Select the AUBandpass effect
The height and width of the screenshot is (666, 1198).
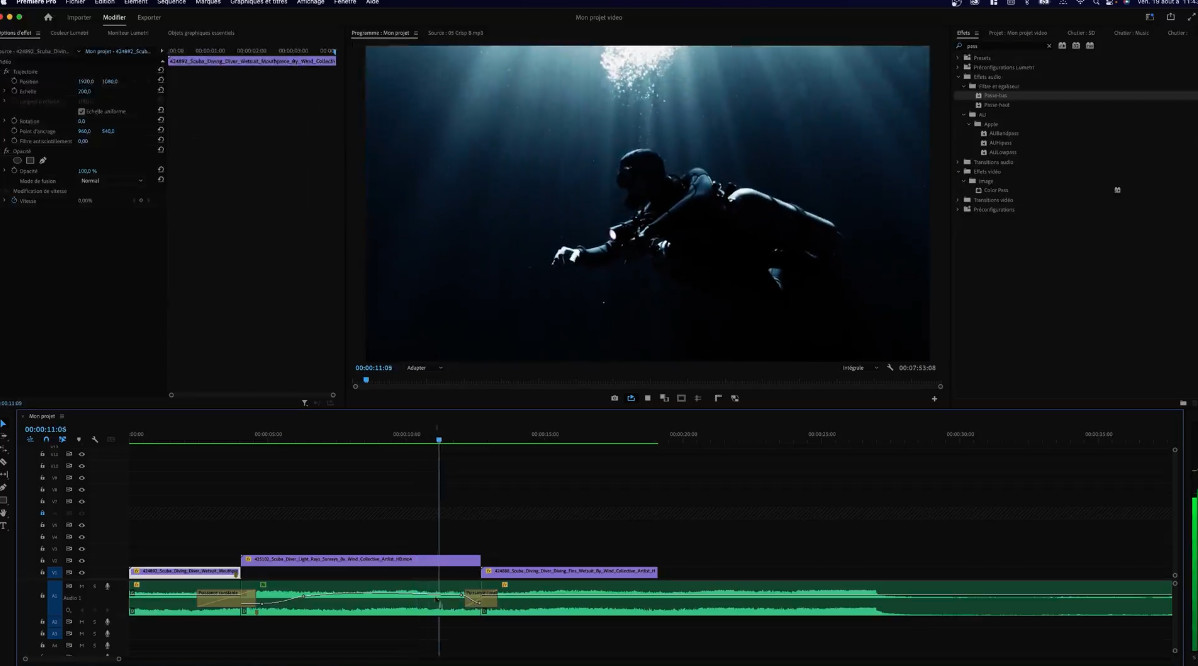pos(1003,134)
